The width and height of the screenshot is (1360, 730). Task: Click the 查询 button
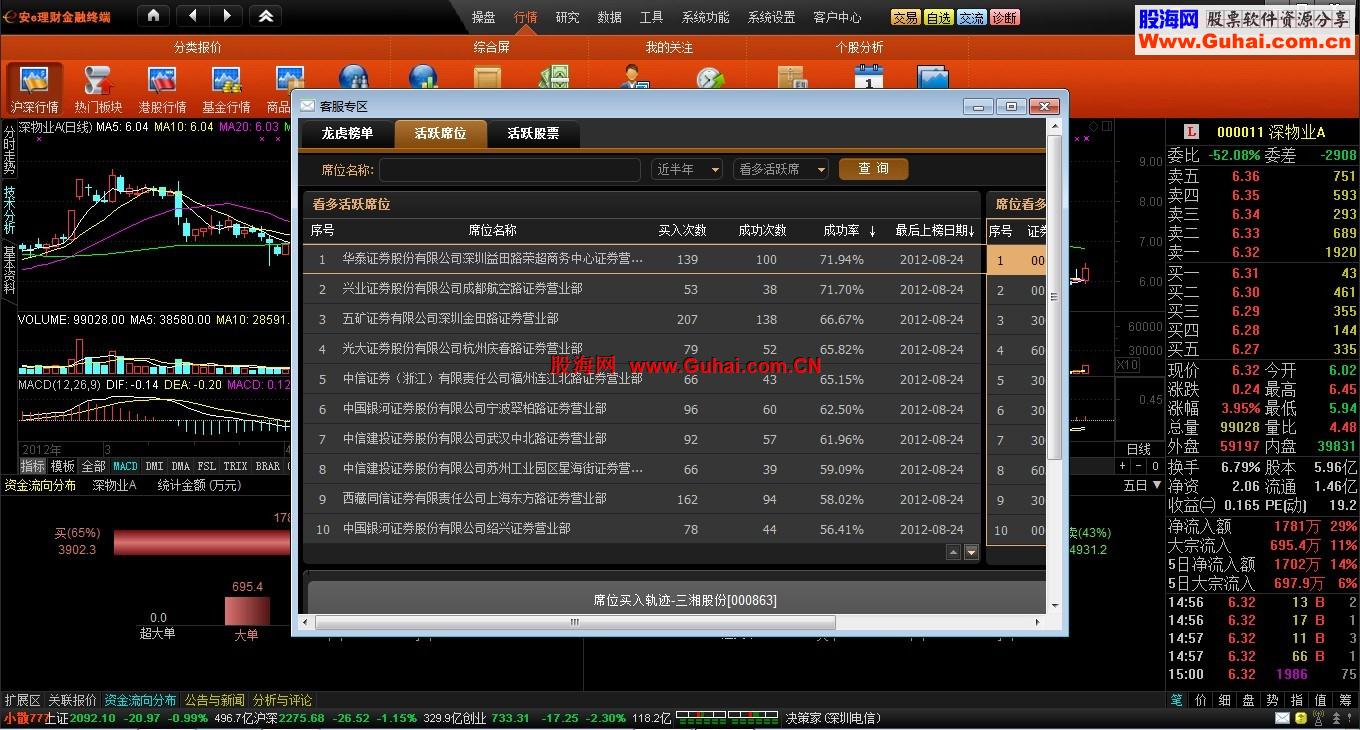[x=873, y=169]
